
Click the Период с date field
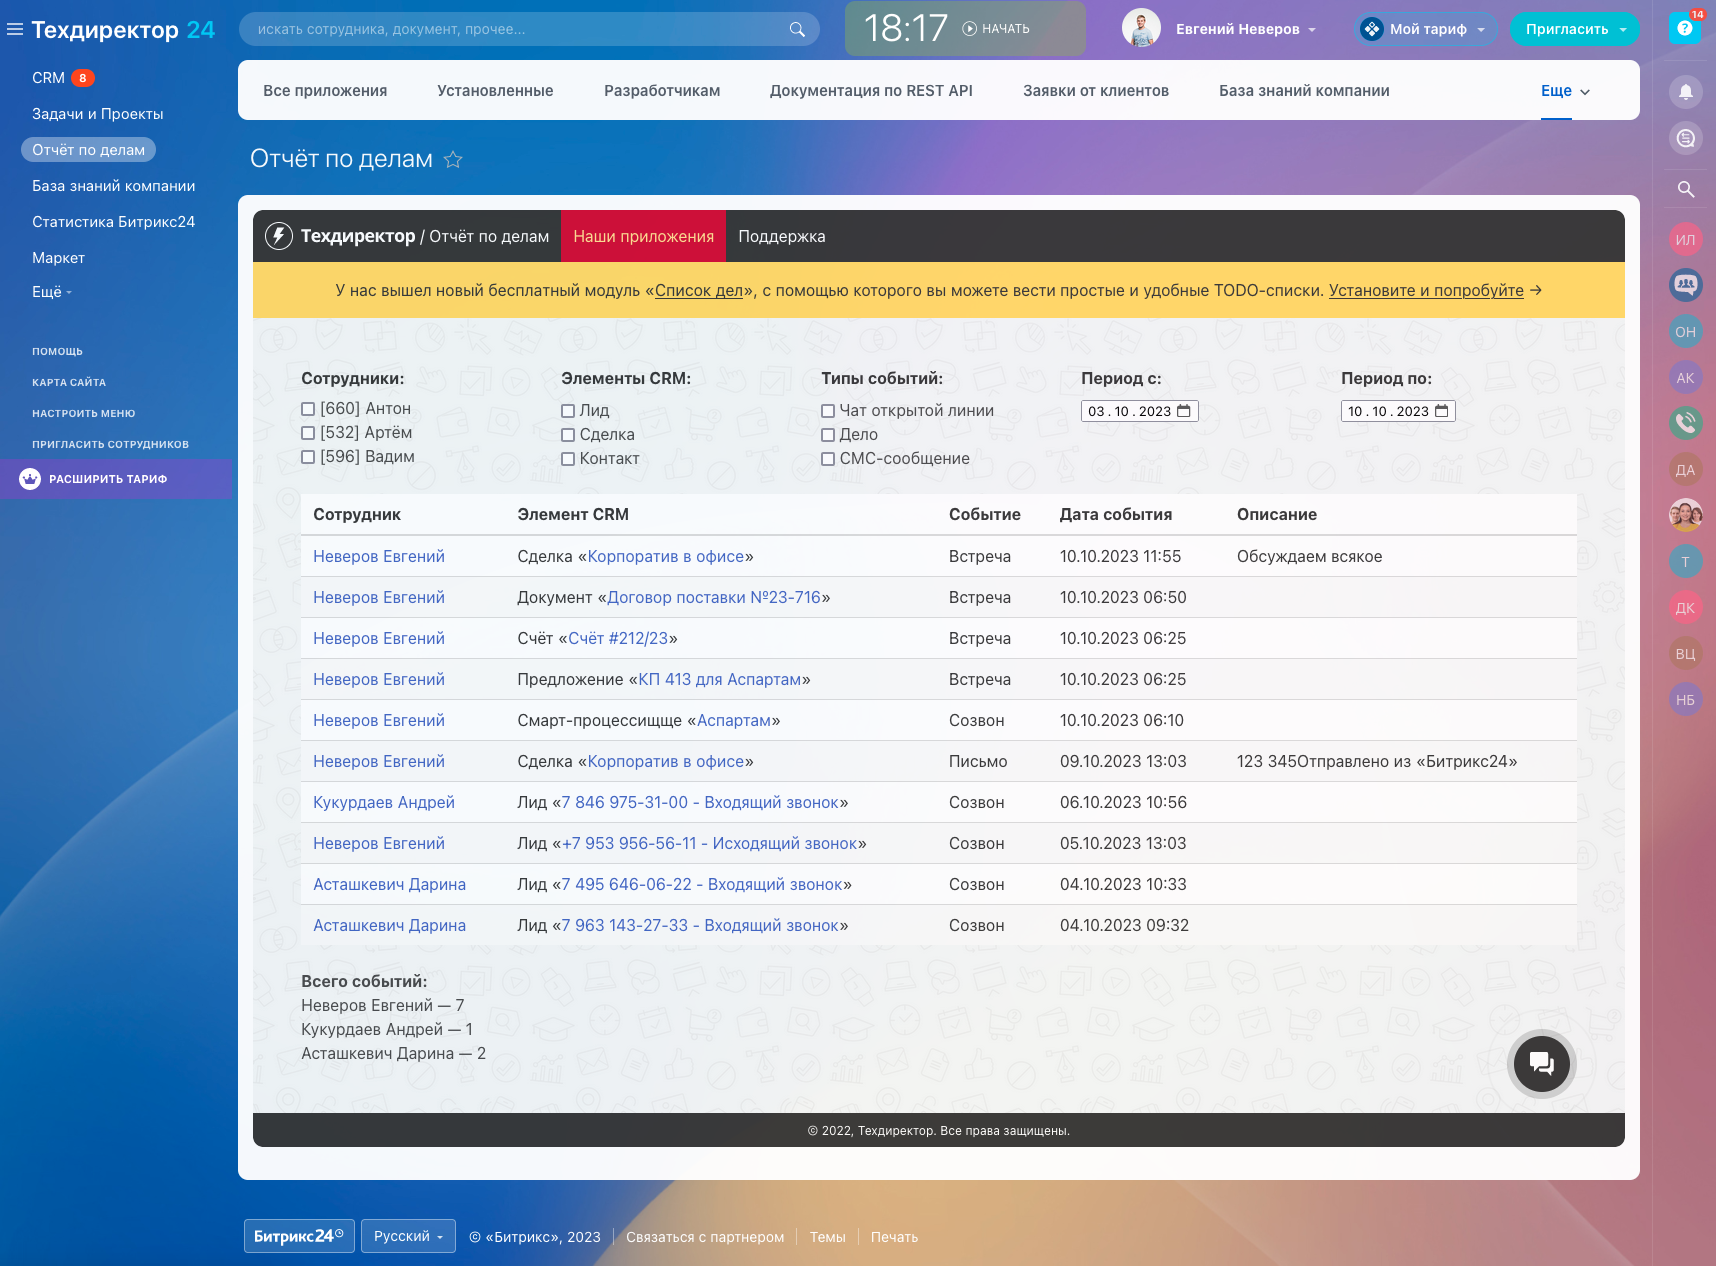point(1139,411)
